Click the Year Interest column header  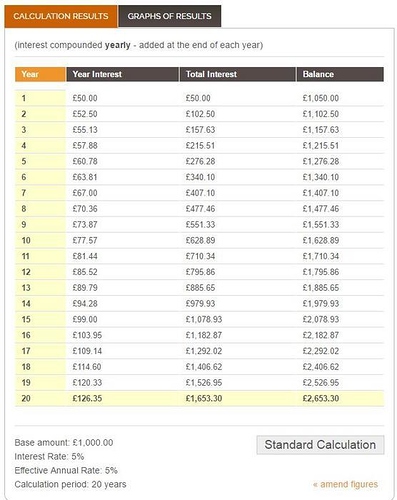pyautogui.click(x=122, y=74)
